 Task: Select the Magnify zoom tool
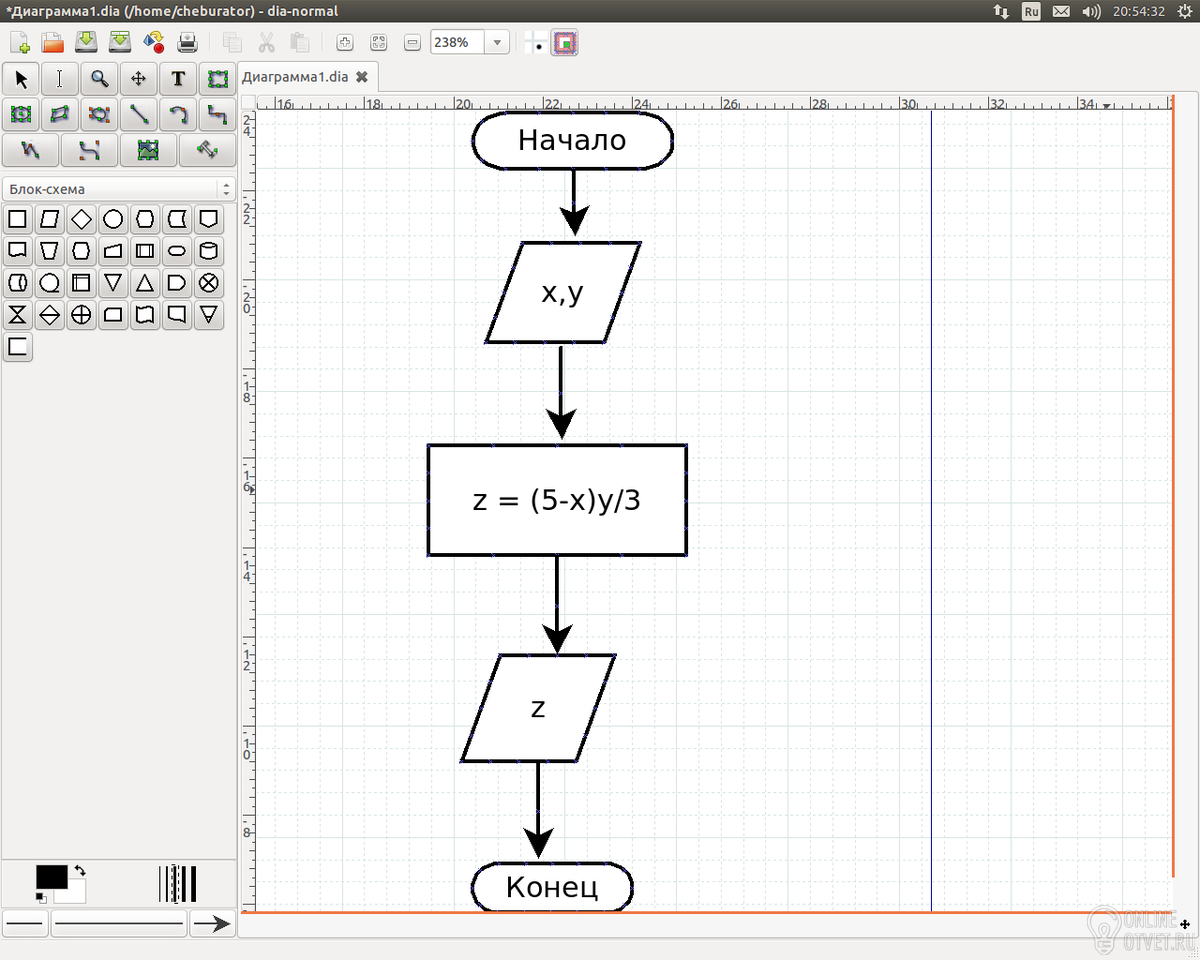pos(99,79)
